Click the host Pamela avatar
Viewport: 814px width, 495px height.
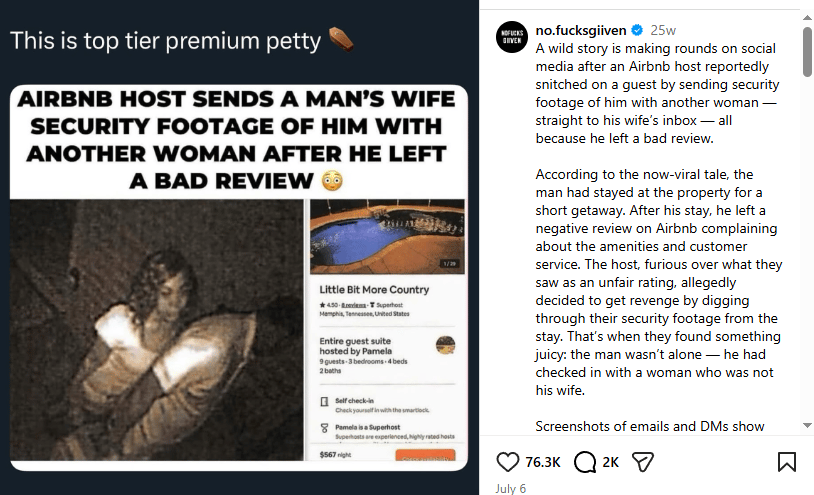[x=445, y=345]
